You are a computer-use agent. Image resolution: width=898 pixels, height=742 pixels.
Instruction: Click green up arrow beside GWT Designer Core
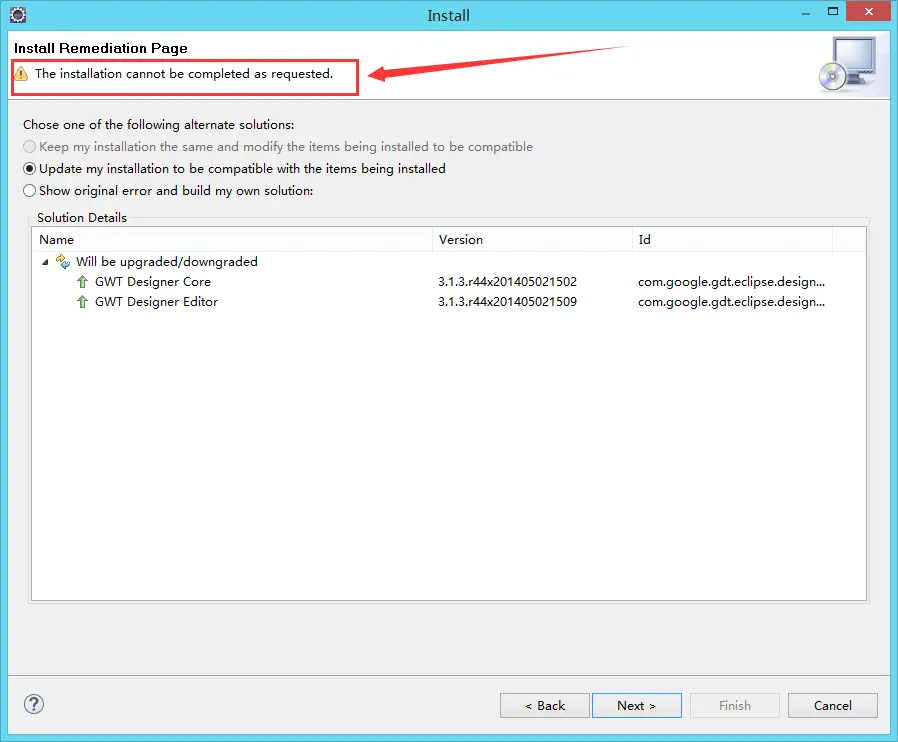tap(82, 282)
